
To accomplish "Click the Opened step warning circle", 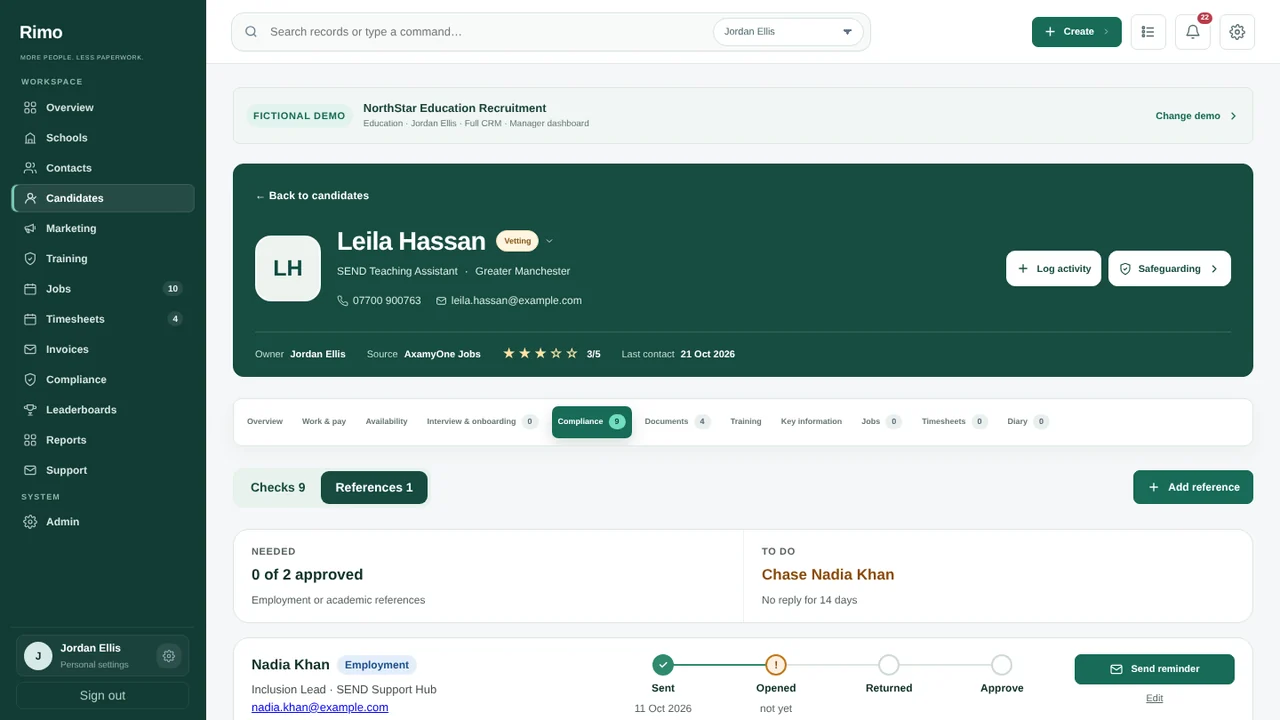I will [x=776, y=665].
